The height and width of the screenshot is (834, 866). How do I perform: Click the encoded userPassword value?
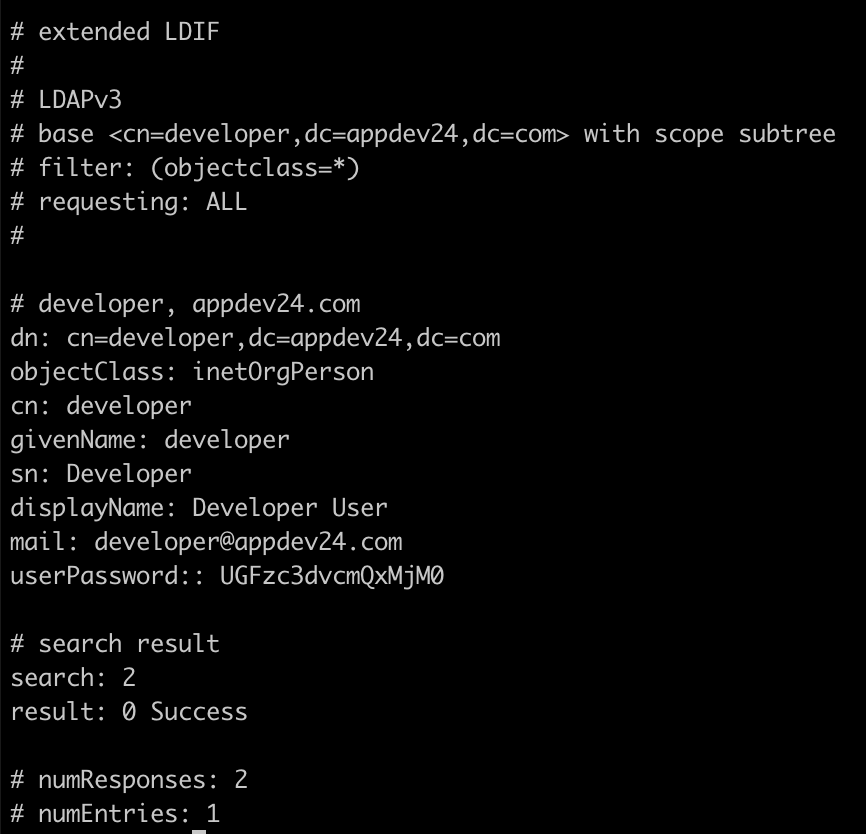point(331,576)
